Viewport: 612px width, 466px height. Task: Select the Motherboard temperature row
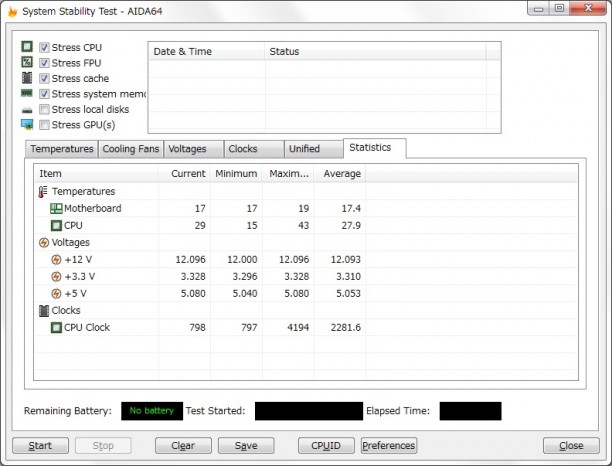pos(306,208)
